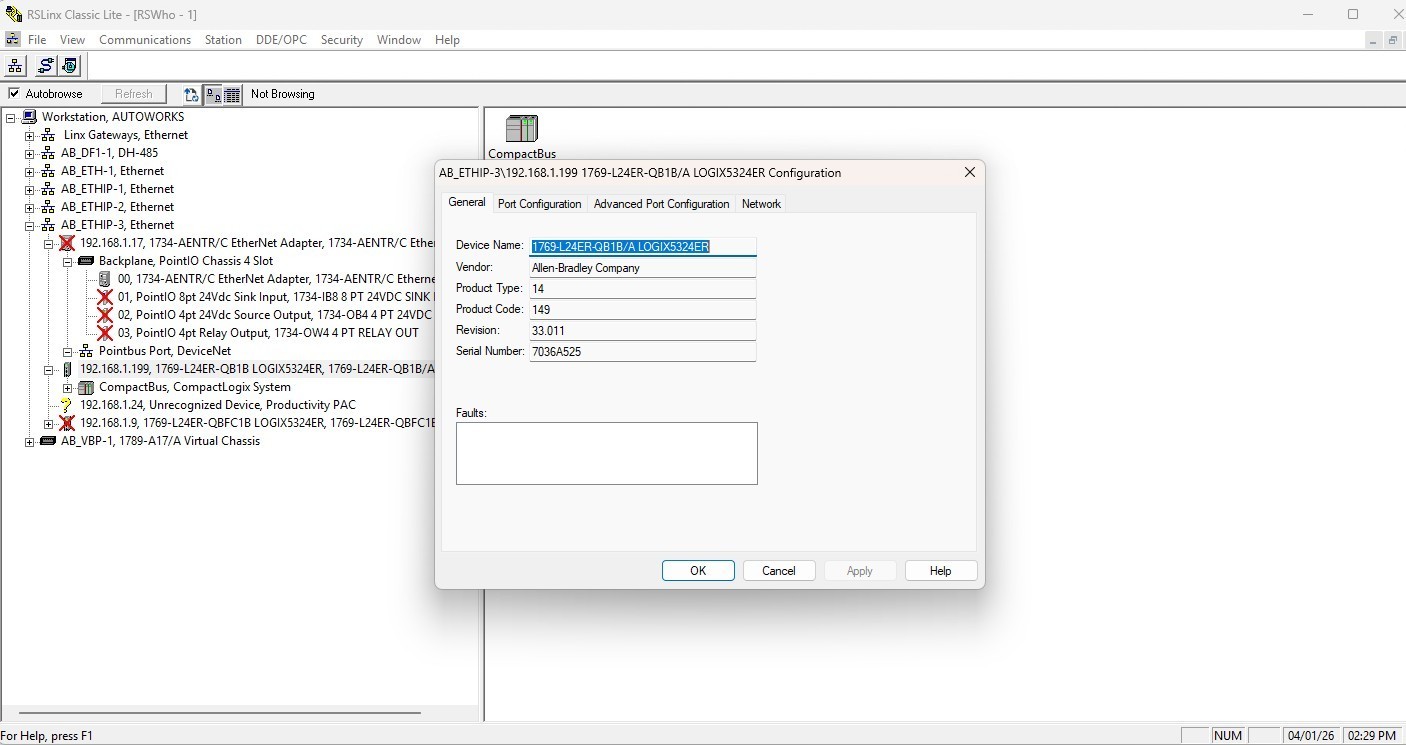
Task: Switch to the Network tab
Action: pyautogui.click(x=761, y=204)
